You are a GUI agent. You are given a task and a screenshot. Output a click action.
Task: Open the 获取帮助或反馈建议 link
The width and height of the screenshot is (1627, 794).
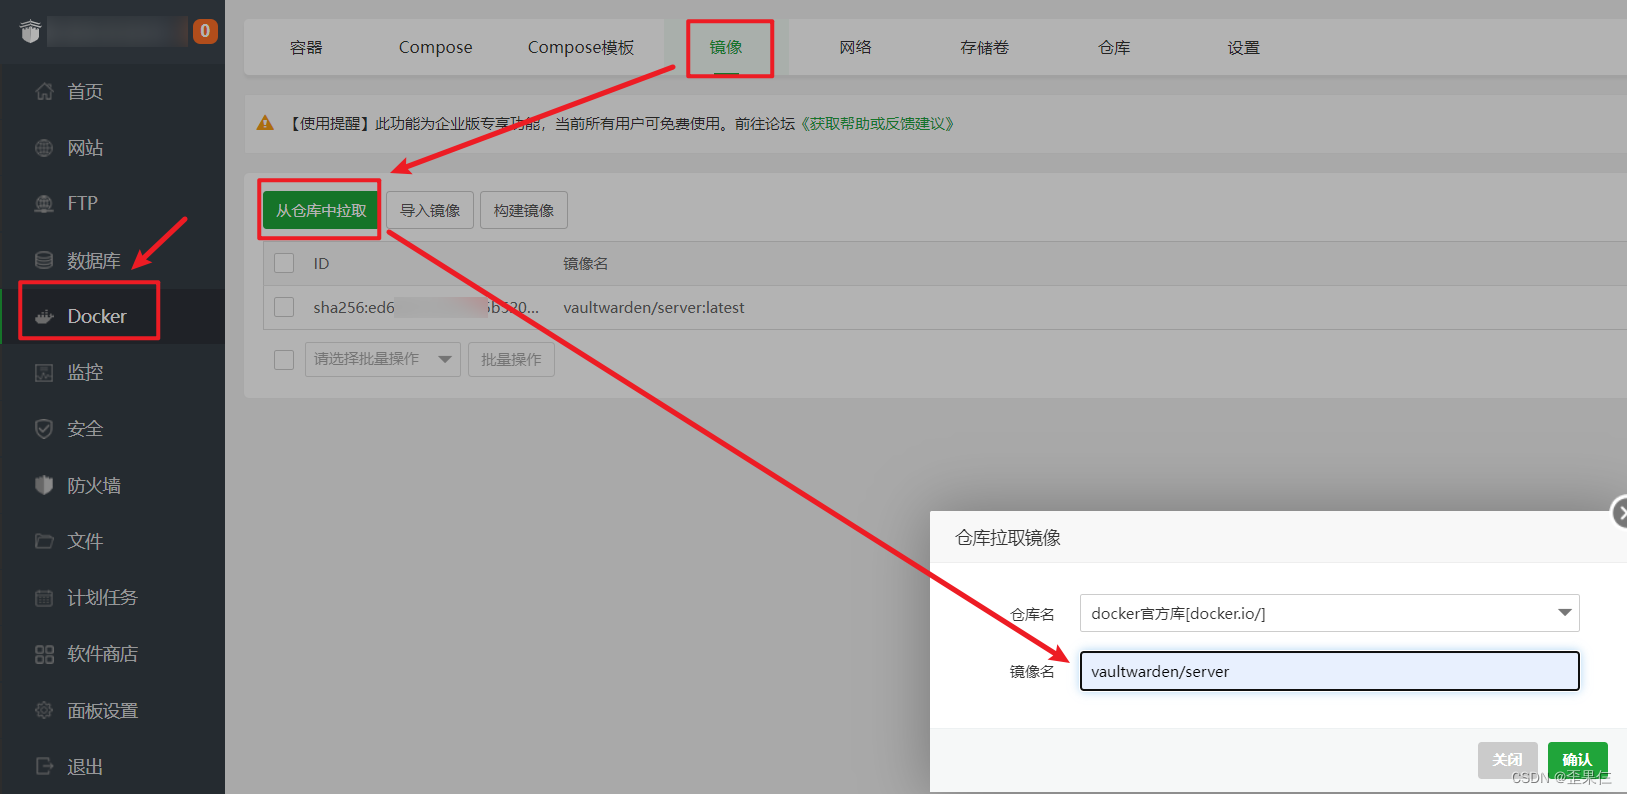pos(877,123)
